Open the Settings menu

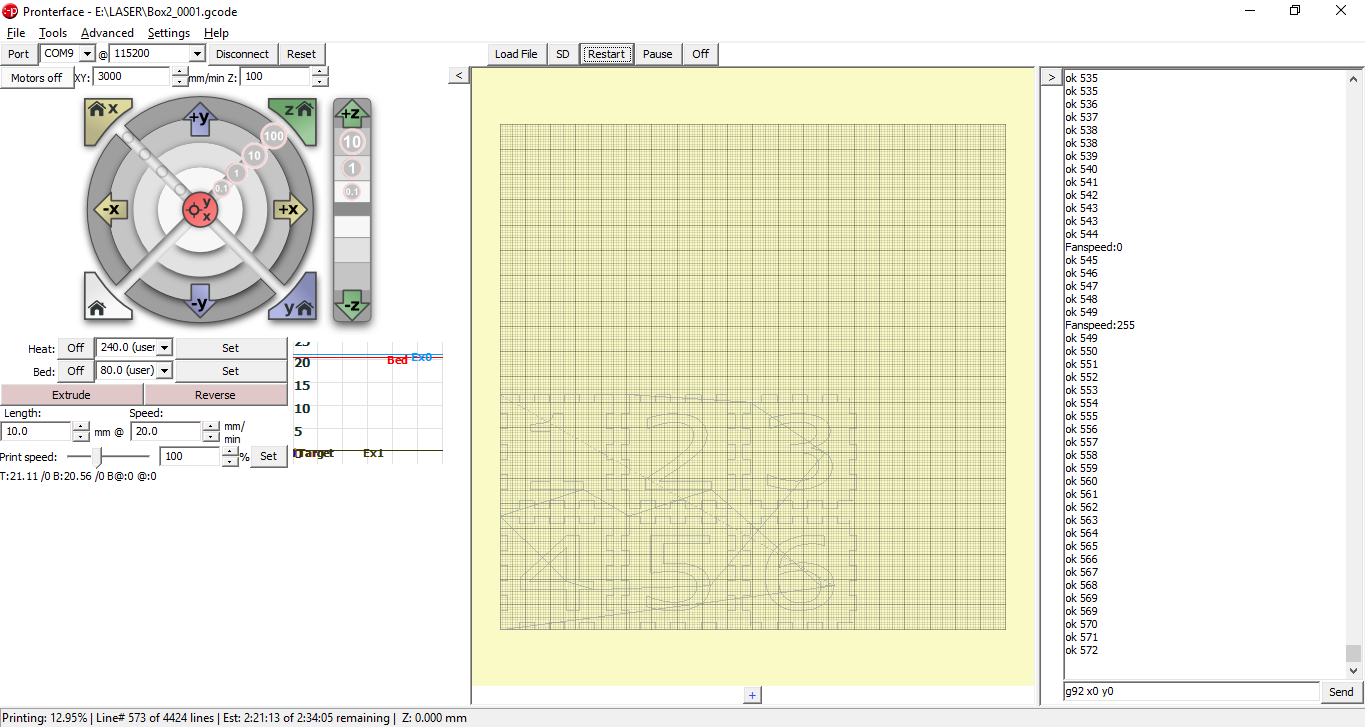point(168,32)
